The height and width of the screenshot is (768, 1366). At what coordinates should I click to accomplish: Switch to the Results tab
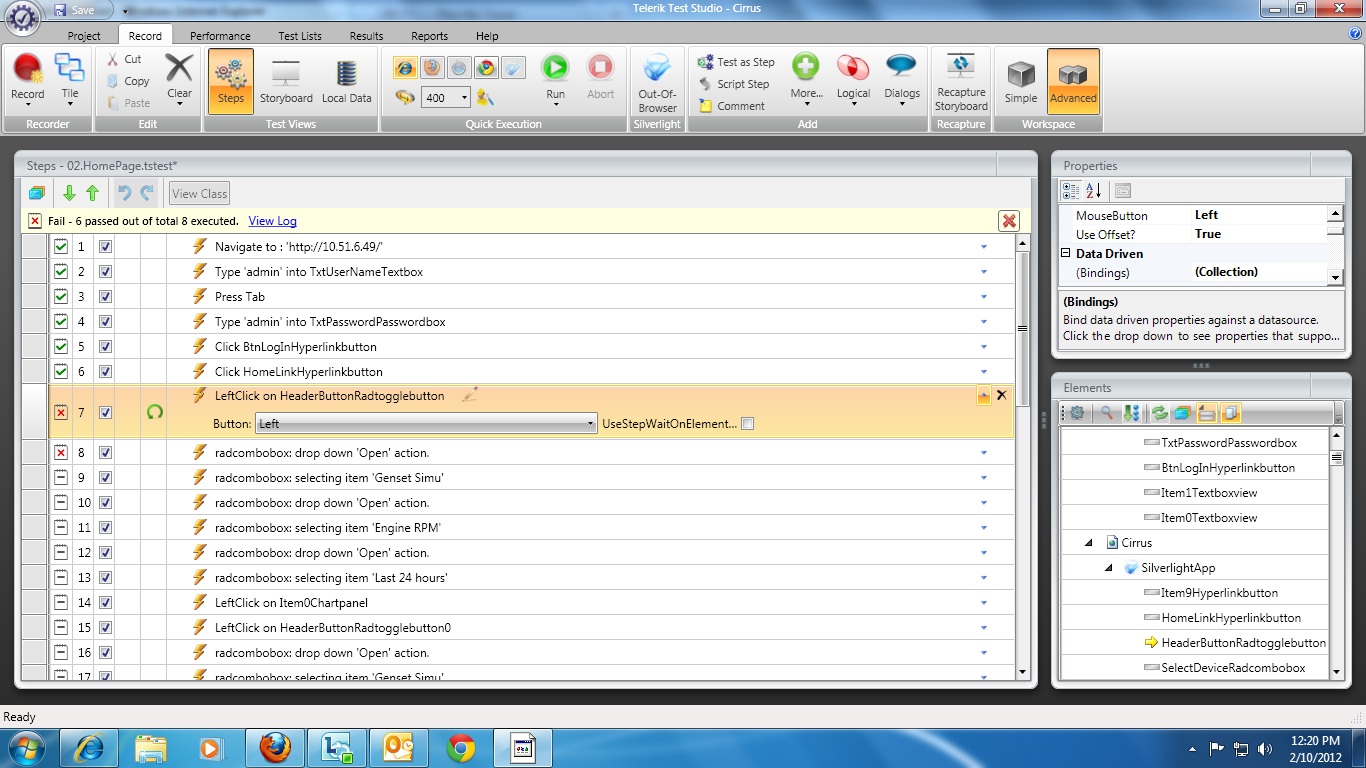pyautogui.click(x=366, y=36)
